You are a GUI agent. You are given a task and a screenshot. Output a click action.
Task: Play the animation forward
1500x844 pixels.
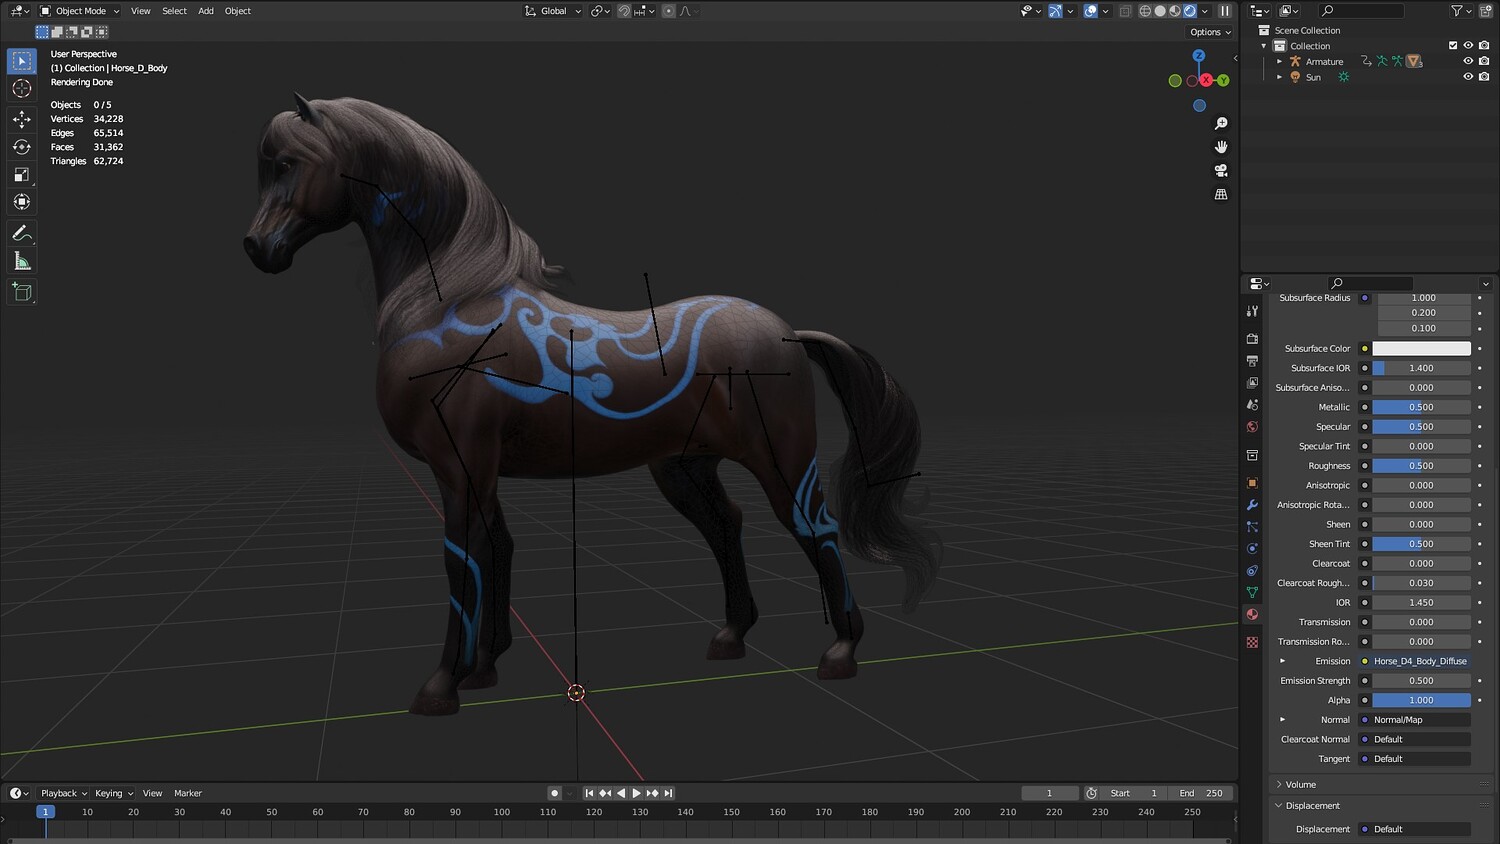click(637, 793)
